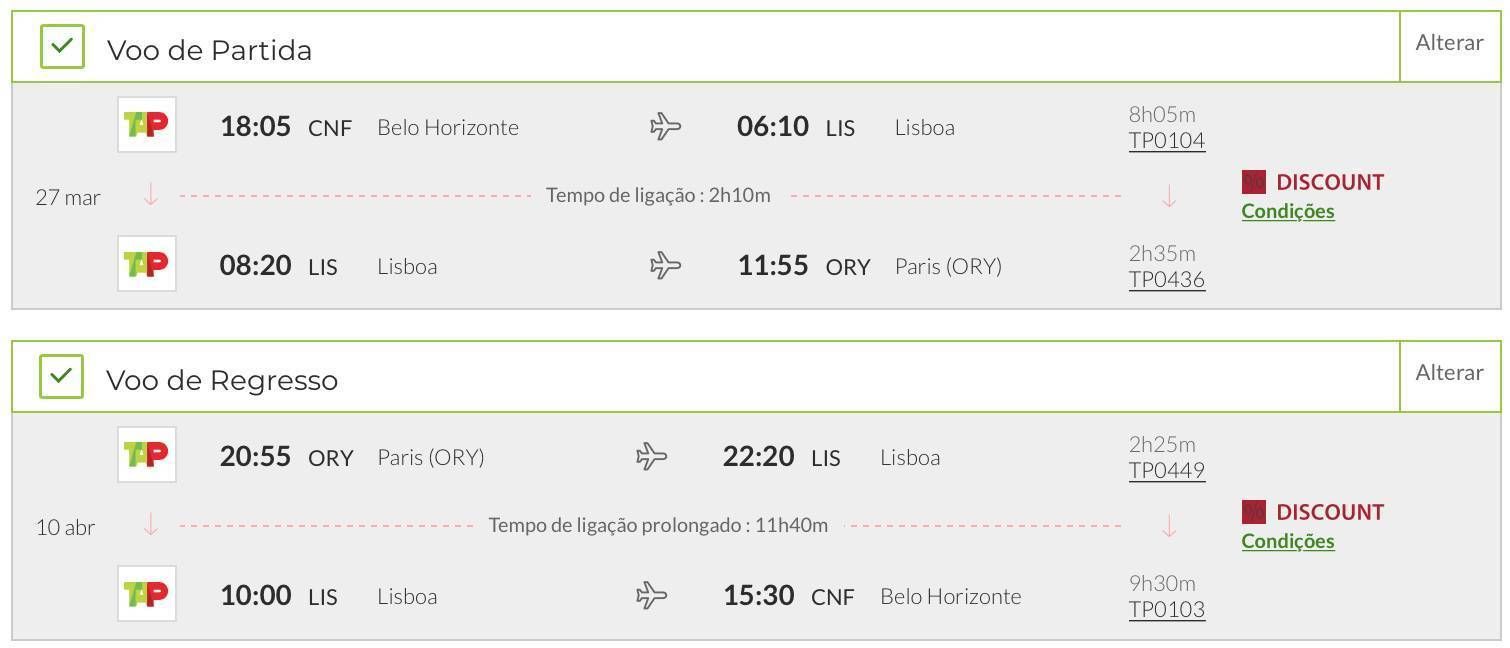
Task: Open flight number TP0436 details
Action: 1167,280
